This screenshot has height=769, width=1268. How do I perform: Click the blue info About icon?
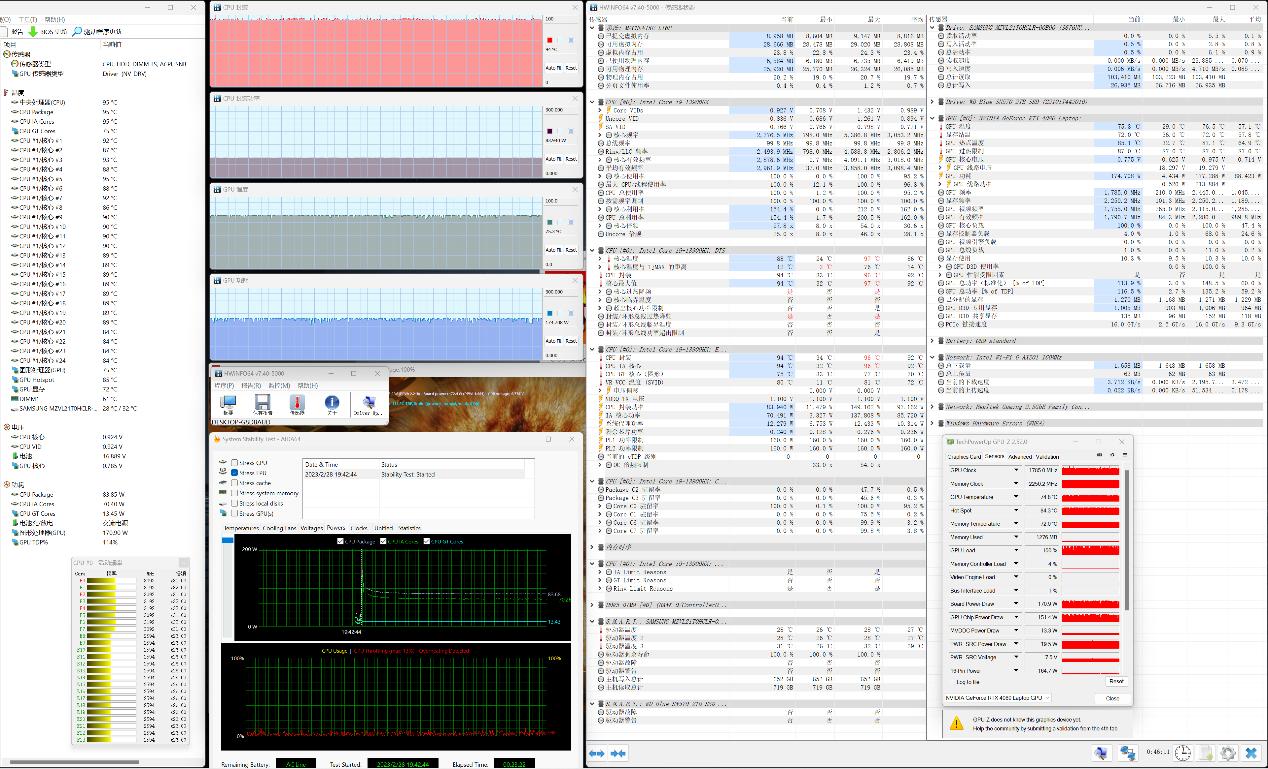pos(332,402)
